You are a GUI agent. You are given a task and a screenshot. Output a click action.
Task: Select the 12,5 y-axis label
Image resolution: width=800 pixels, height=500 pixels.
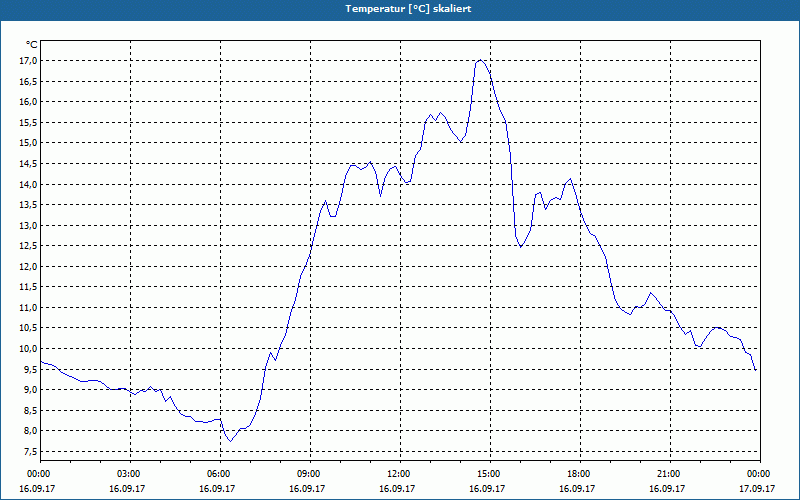coord(29,246)
